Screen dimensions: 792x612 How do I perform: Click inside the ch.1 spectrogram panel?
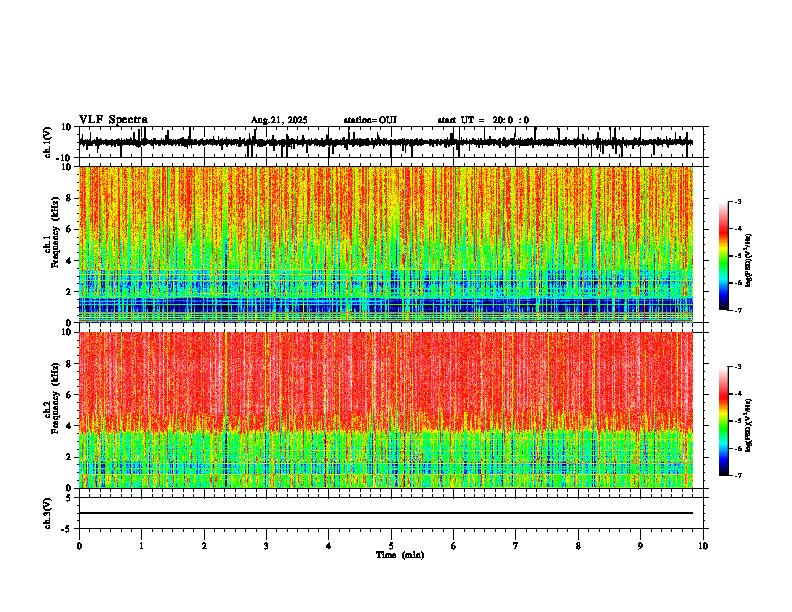386,244
